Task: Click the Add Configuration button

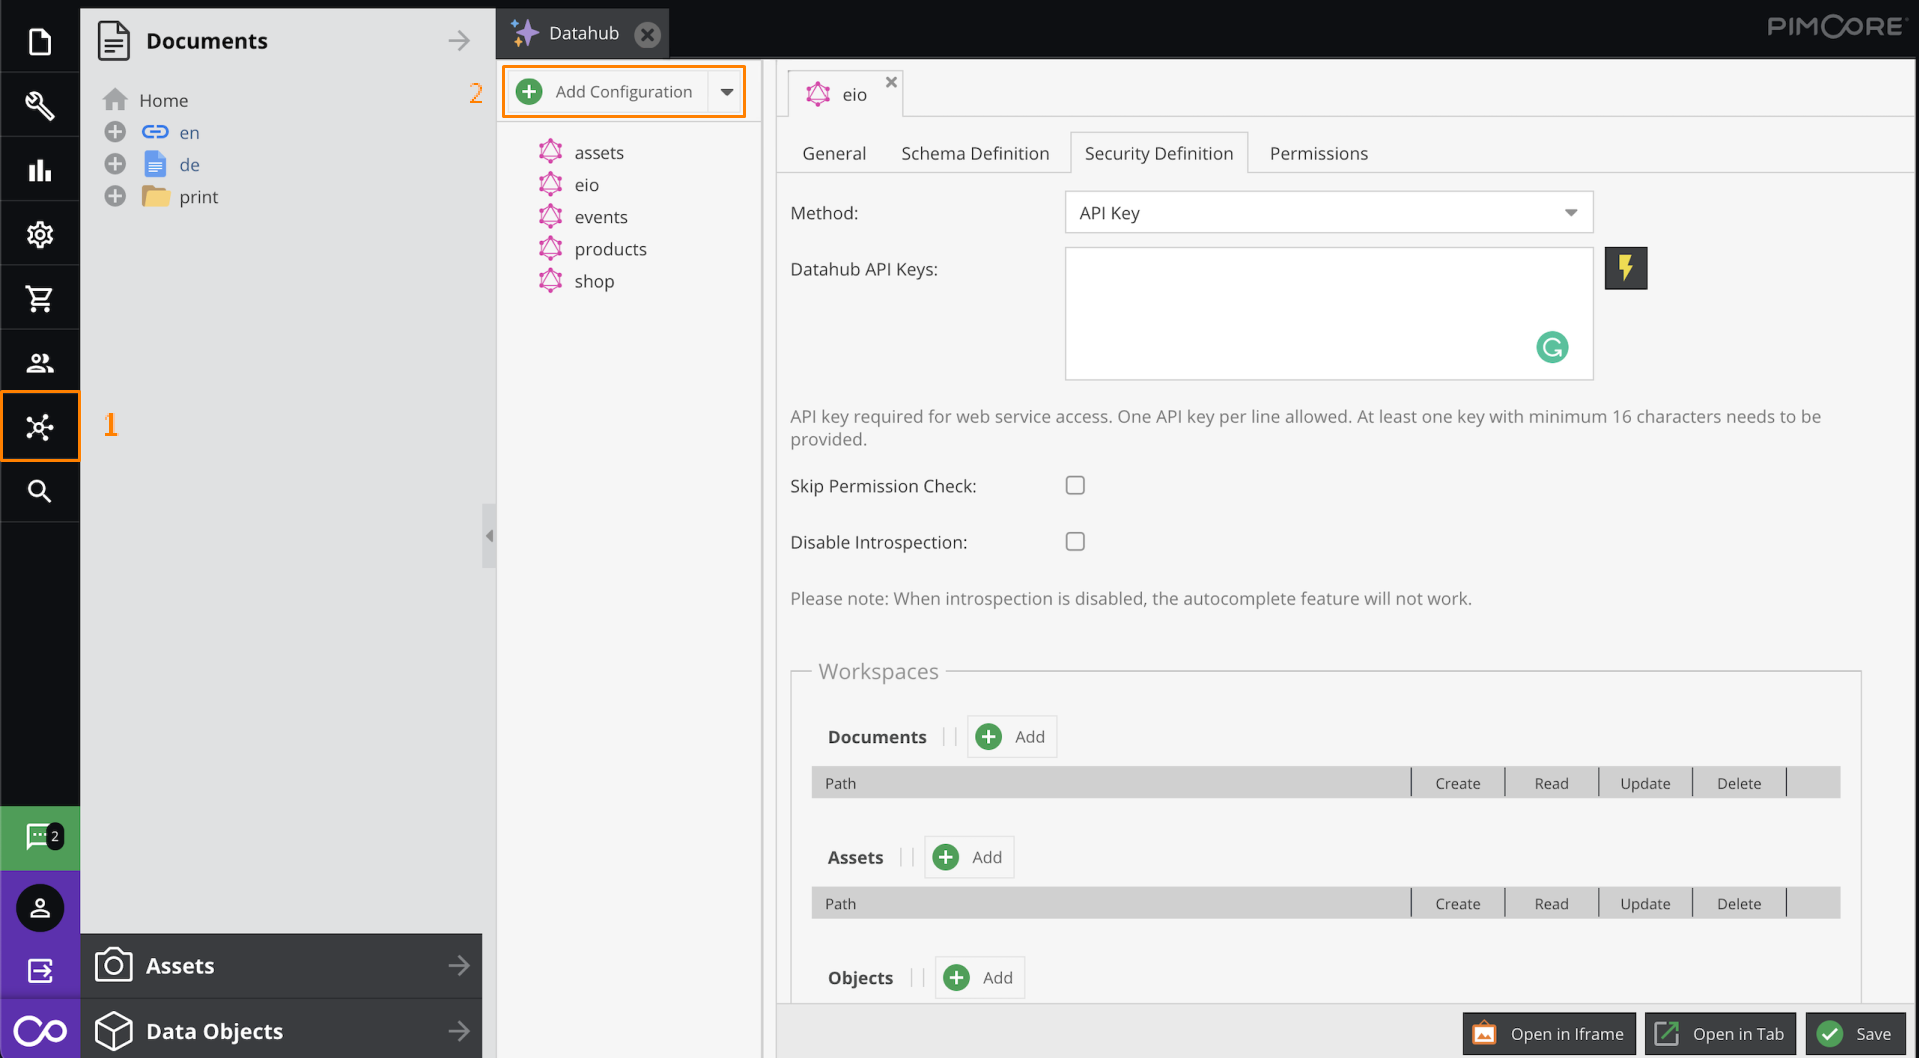Action: click(x=623, y=92)
